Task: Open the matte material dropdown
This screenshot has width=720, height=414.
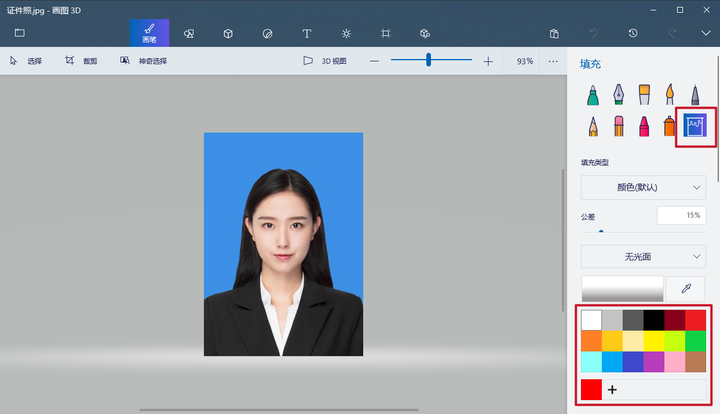Action: [643, 257]
